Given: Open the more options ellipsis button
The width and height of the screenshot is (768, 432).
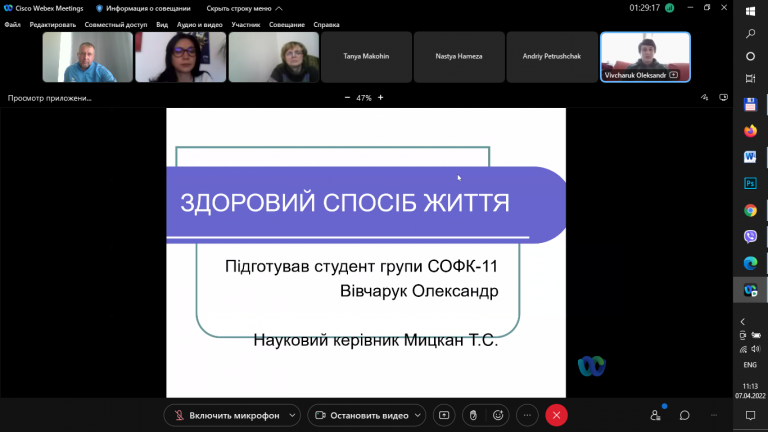Looking at the screenshot, I should 527,415.
